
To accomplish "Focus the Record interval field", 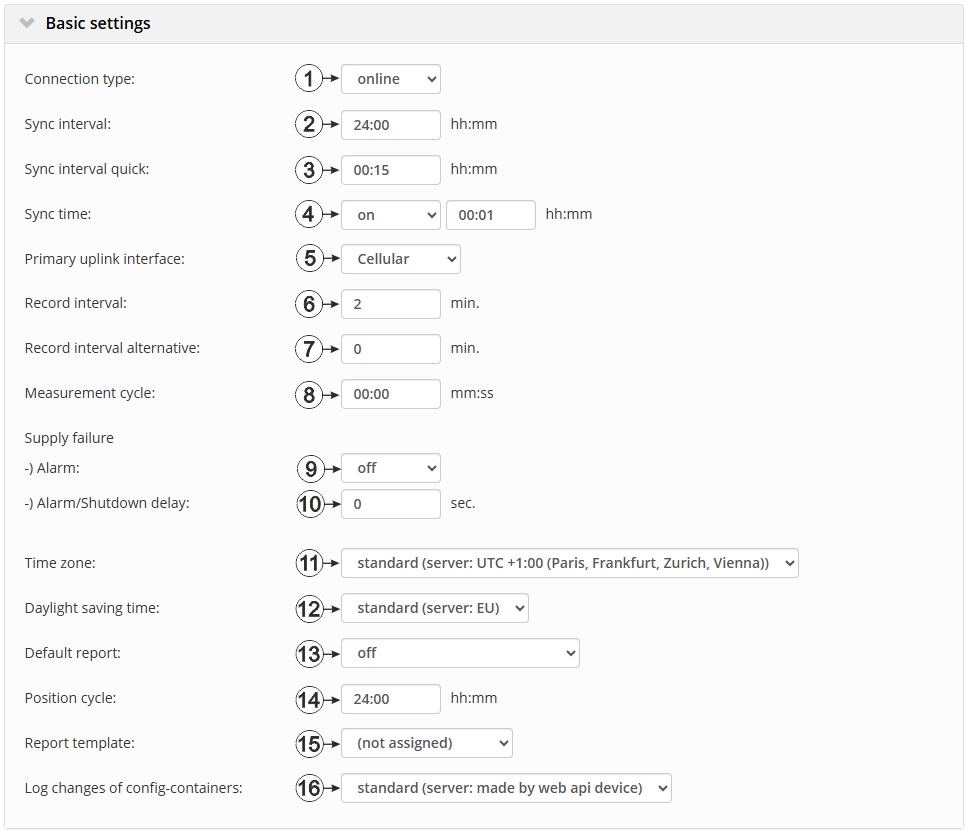I will (390, 304).
